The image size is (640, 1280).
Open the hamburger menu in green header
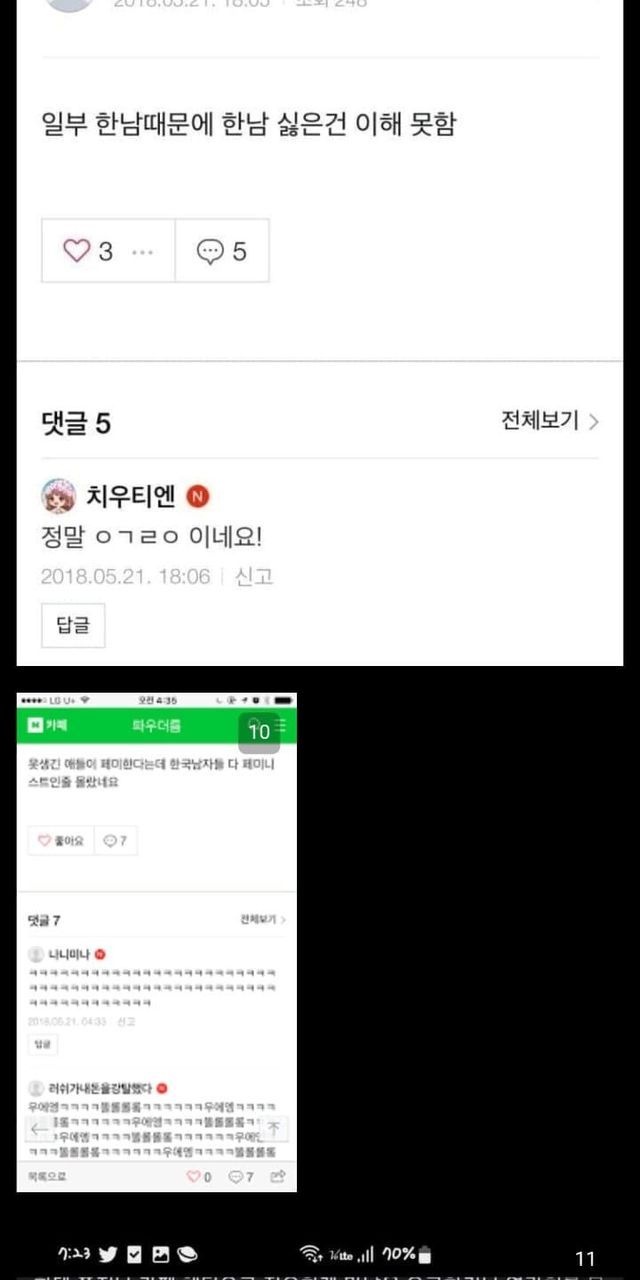(279, 725)
